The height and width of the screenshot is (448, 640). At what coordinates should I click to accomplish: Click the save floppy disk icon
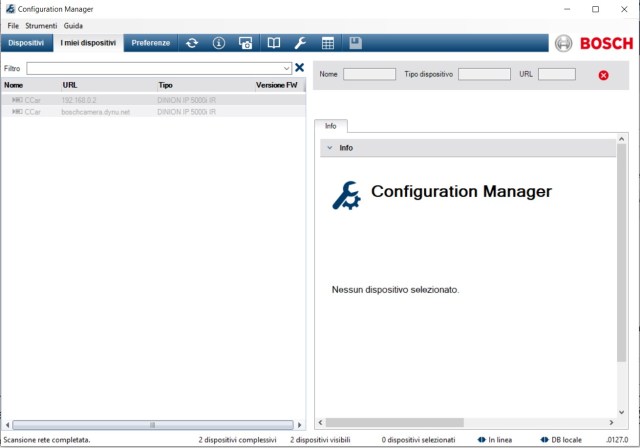click(x=355, y=43)
